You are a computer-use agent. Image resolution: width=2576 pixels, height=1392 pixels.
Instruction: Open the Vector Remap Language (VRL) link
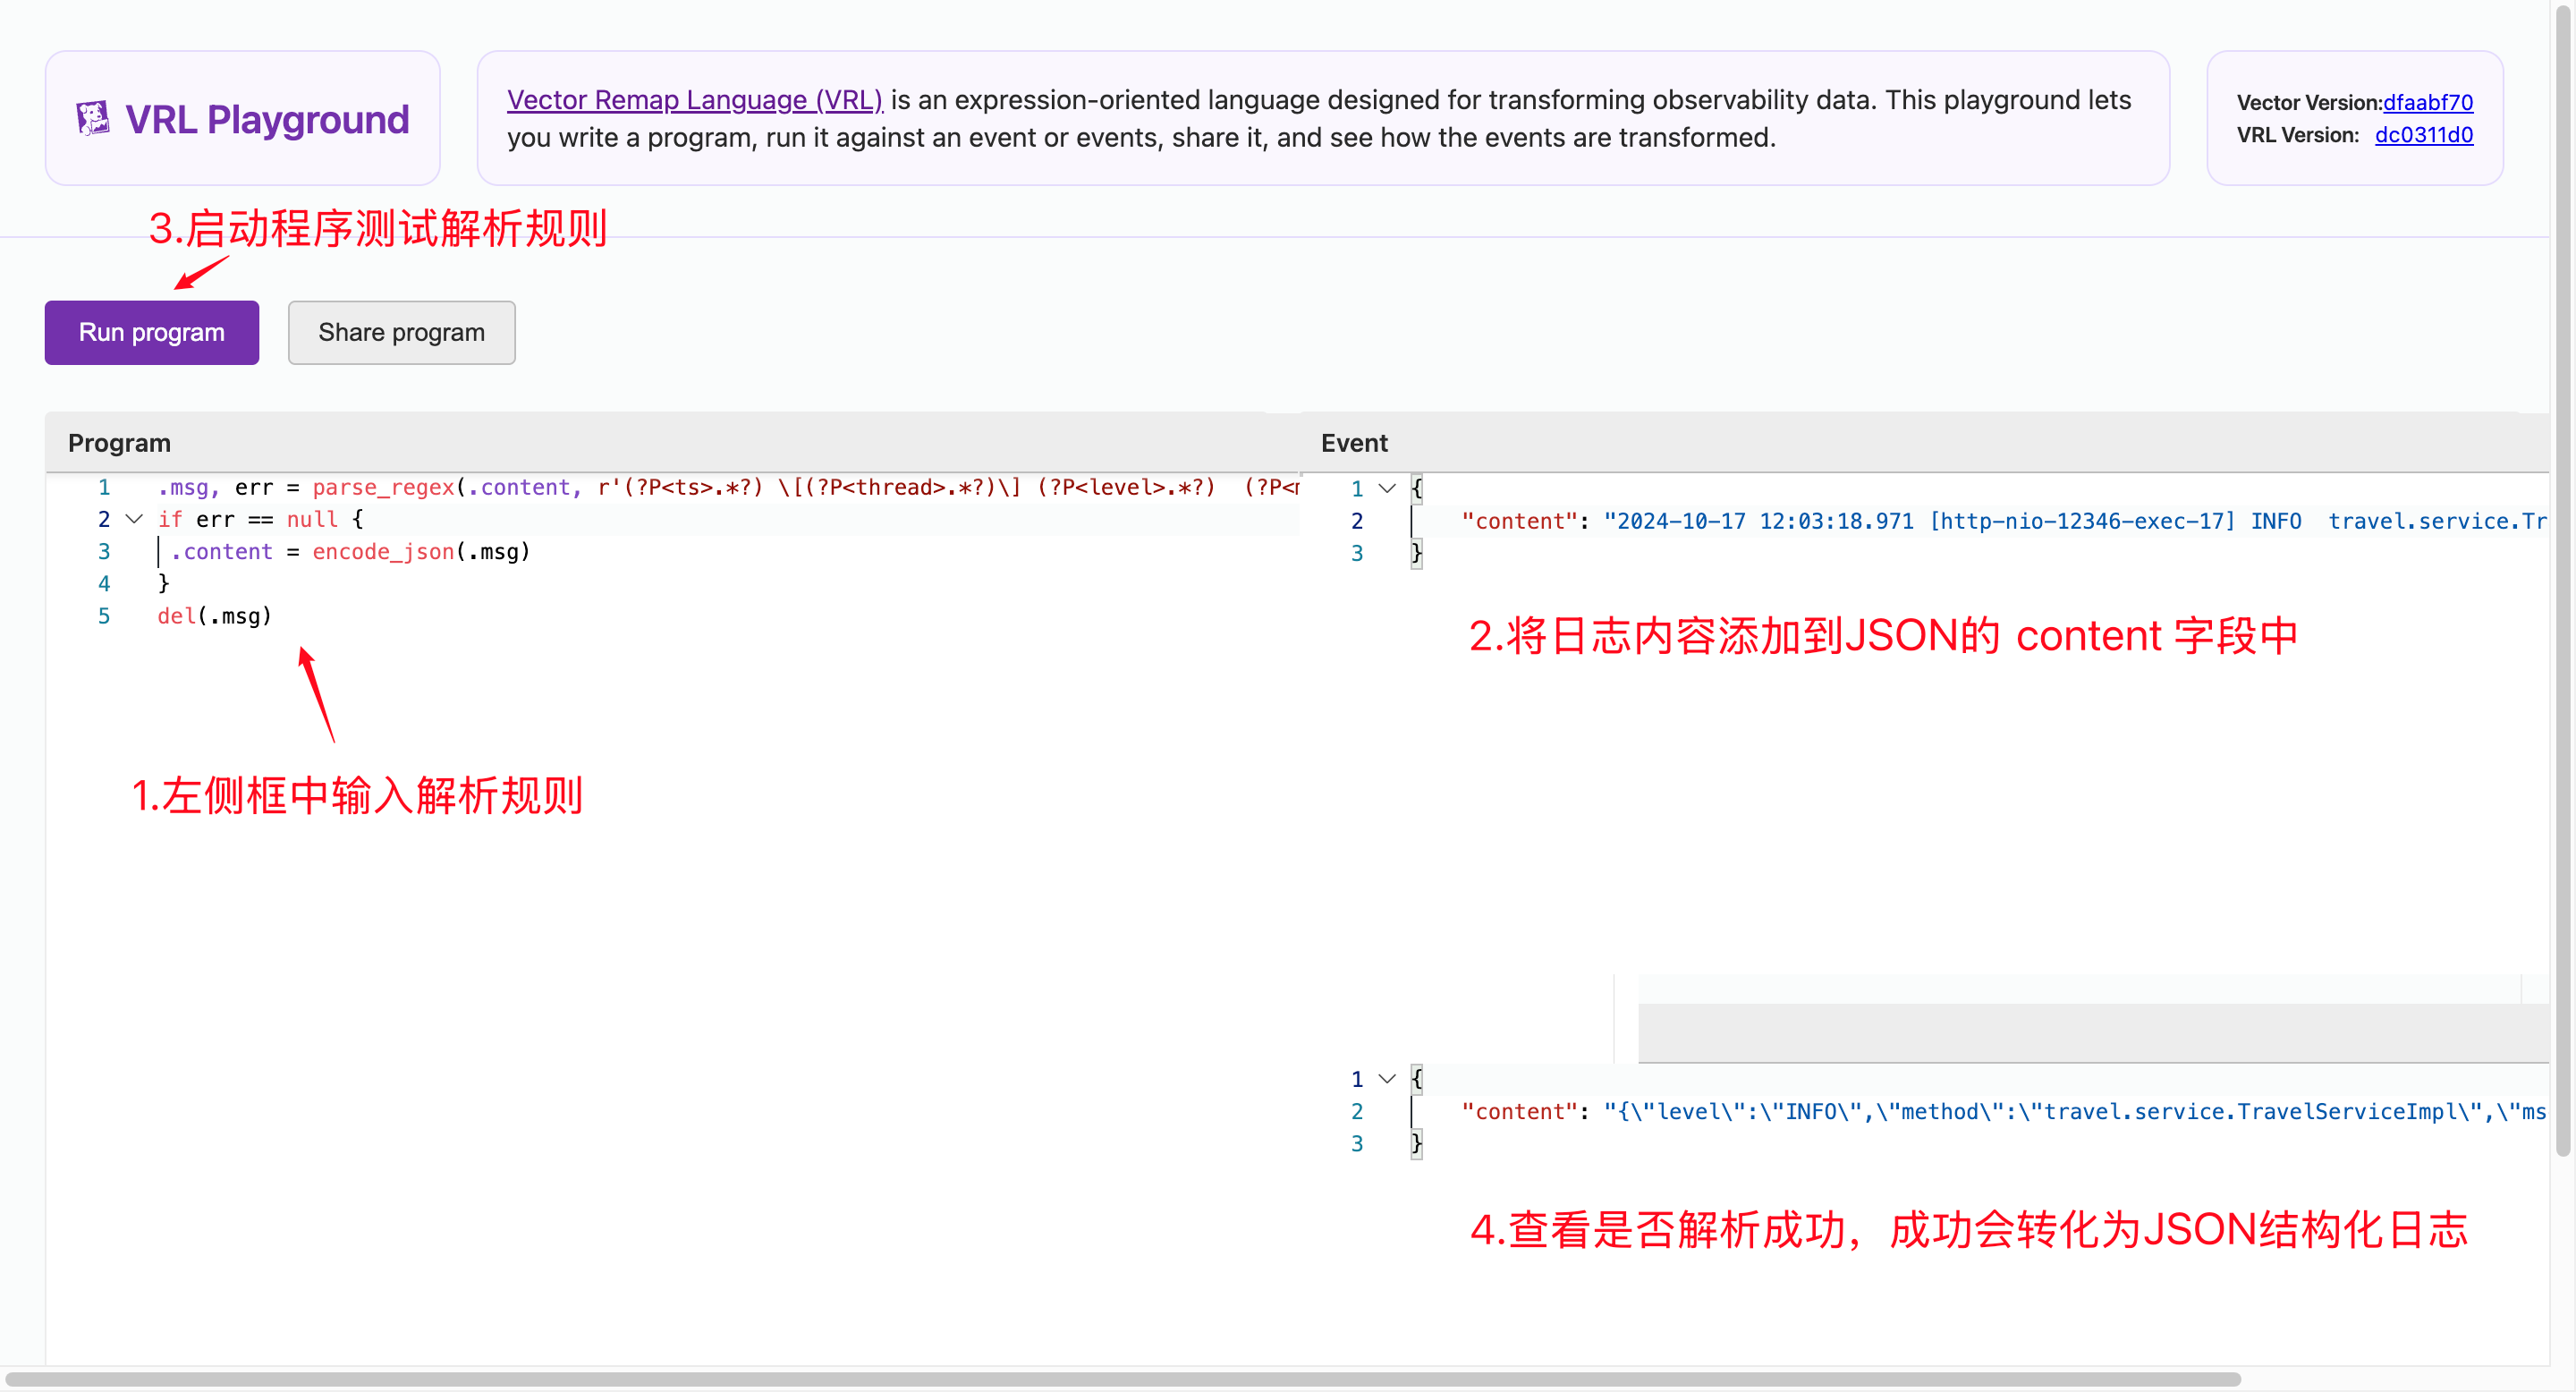[x=695, y=100]
